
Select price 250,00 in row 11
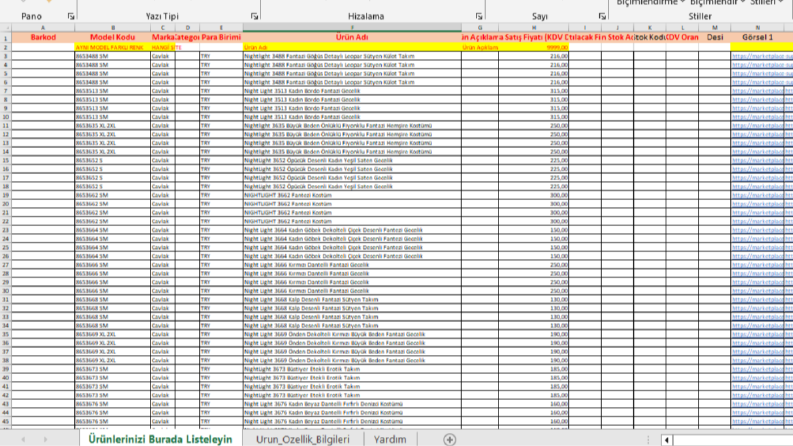coord(534,126)
